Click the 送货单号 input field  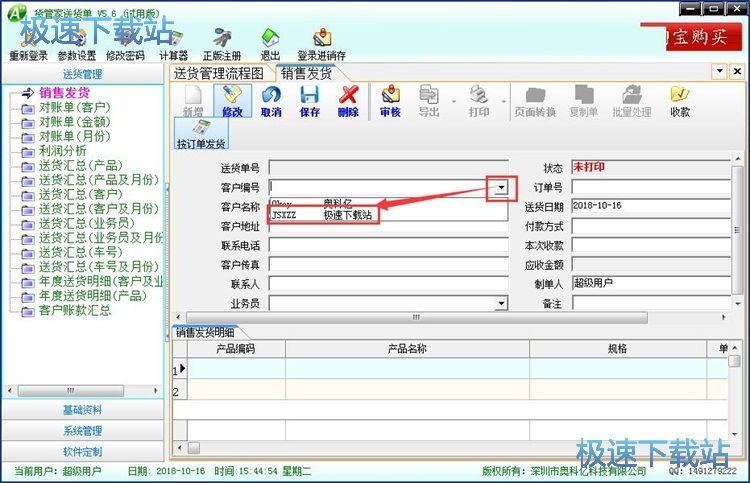tap(388, 167)
